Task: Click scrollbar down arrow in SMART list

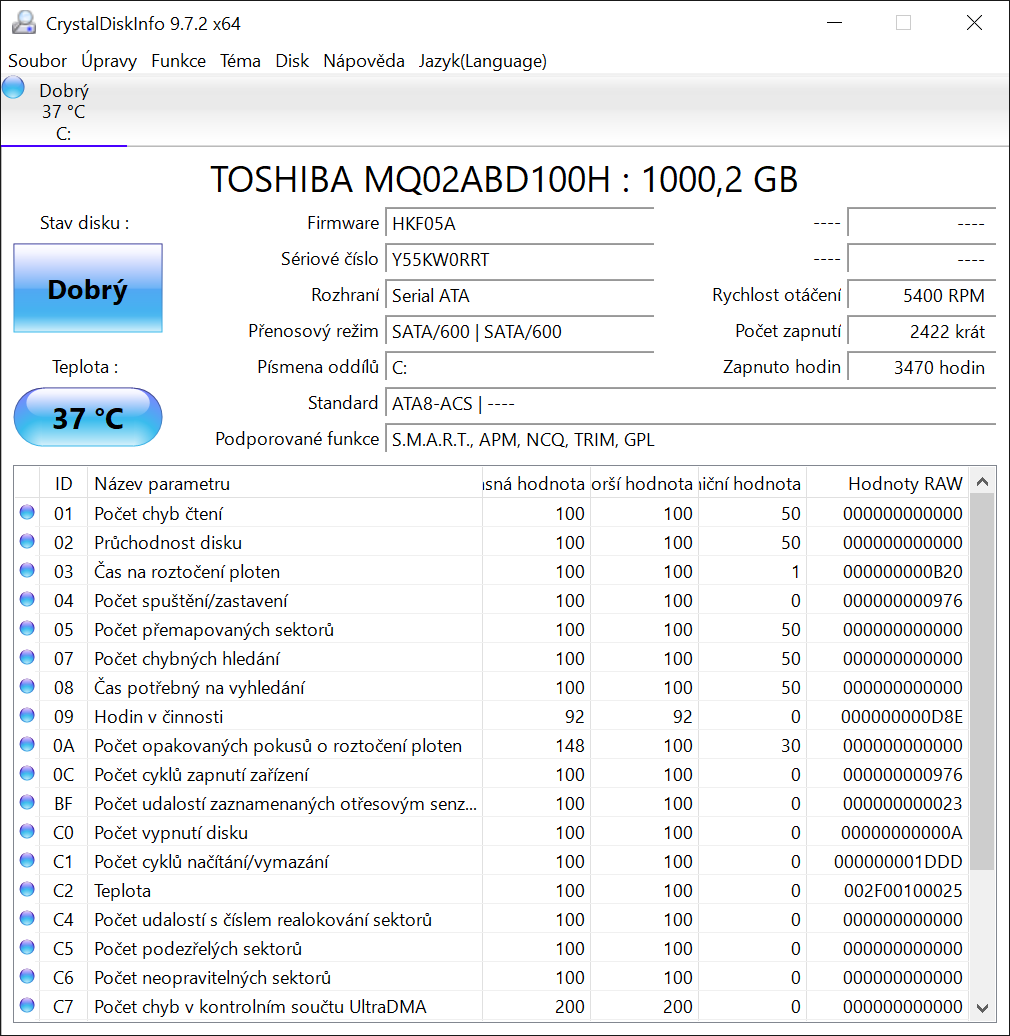Action: pyautogui.click(x=982, y=1007)
